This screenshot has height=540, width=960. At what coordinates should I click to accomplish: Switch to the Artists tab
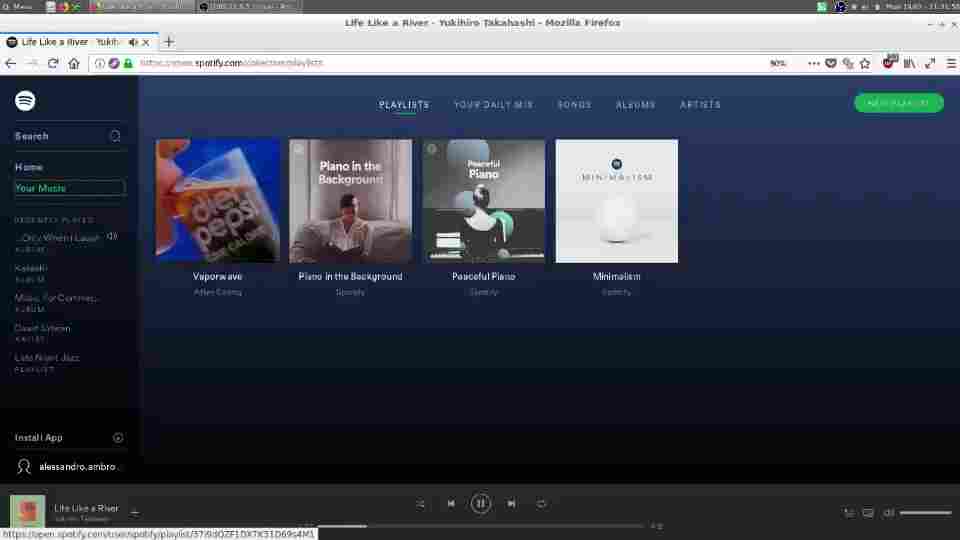tap(700, 105)
